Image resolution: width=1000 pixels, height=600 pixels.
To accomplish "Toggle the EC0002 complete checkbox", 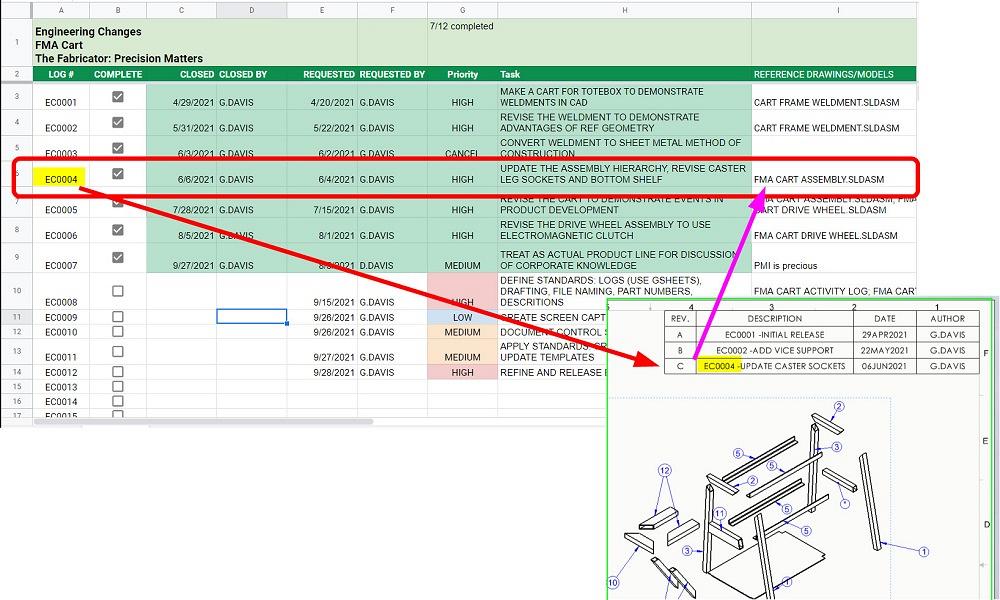I will [x=118, y=123].
